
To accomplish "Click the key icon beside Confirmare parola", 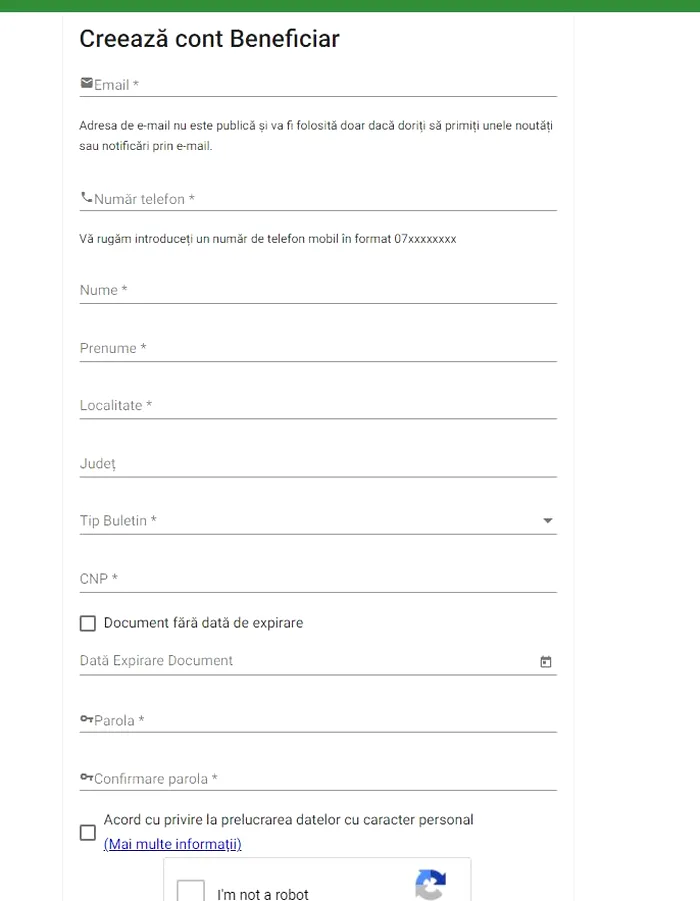I will (86, 778).
